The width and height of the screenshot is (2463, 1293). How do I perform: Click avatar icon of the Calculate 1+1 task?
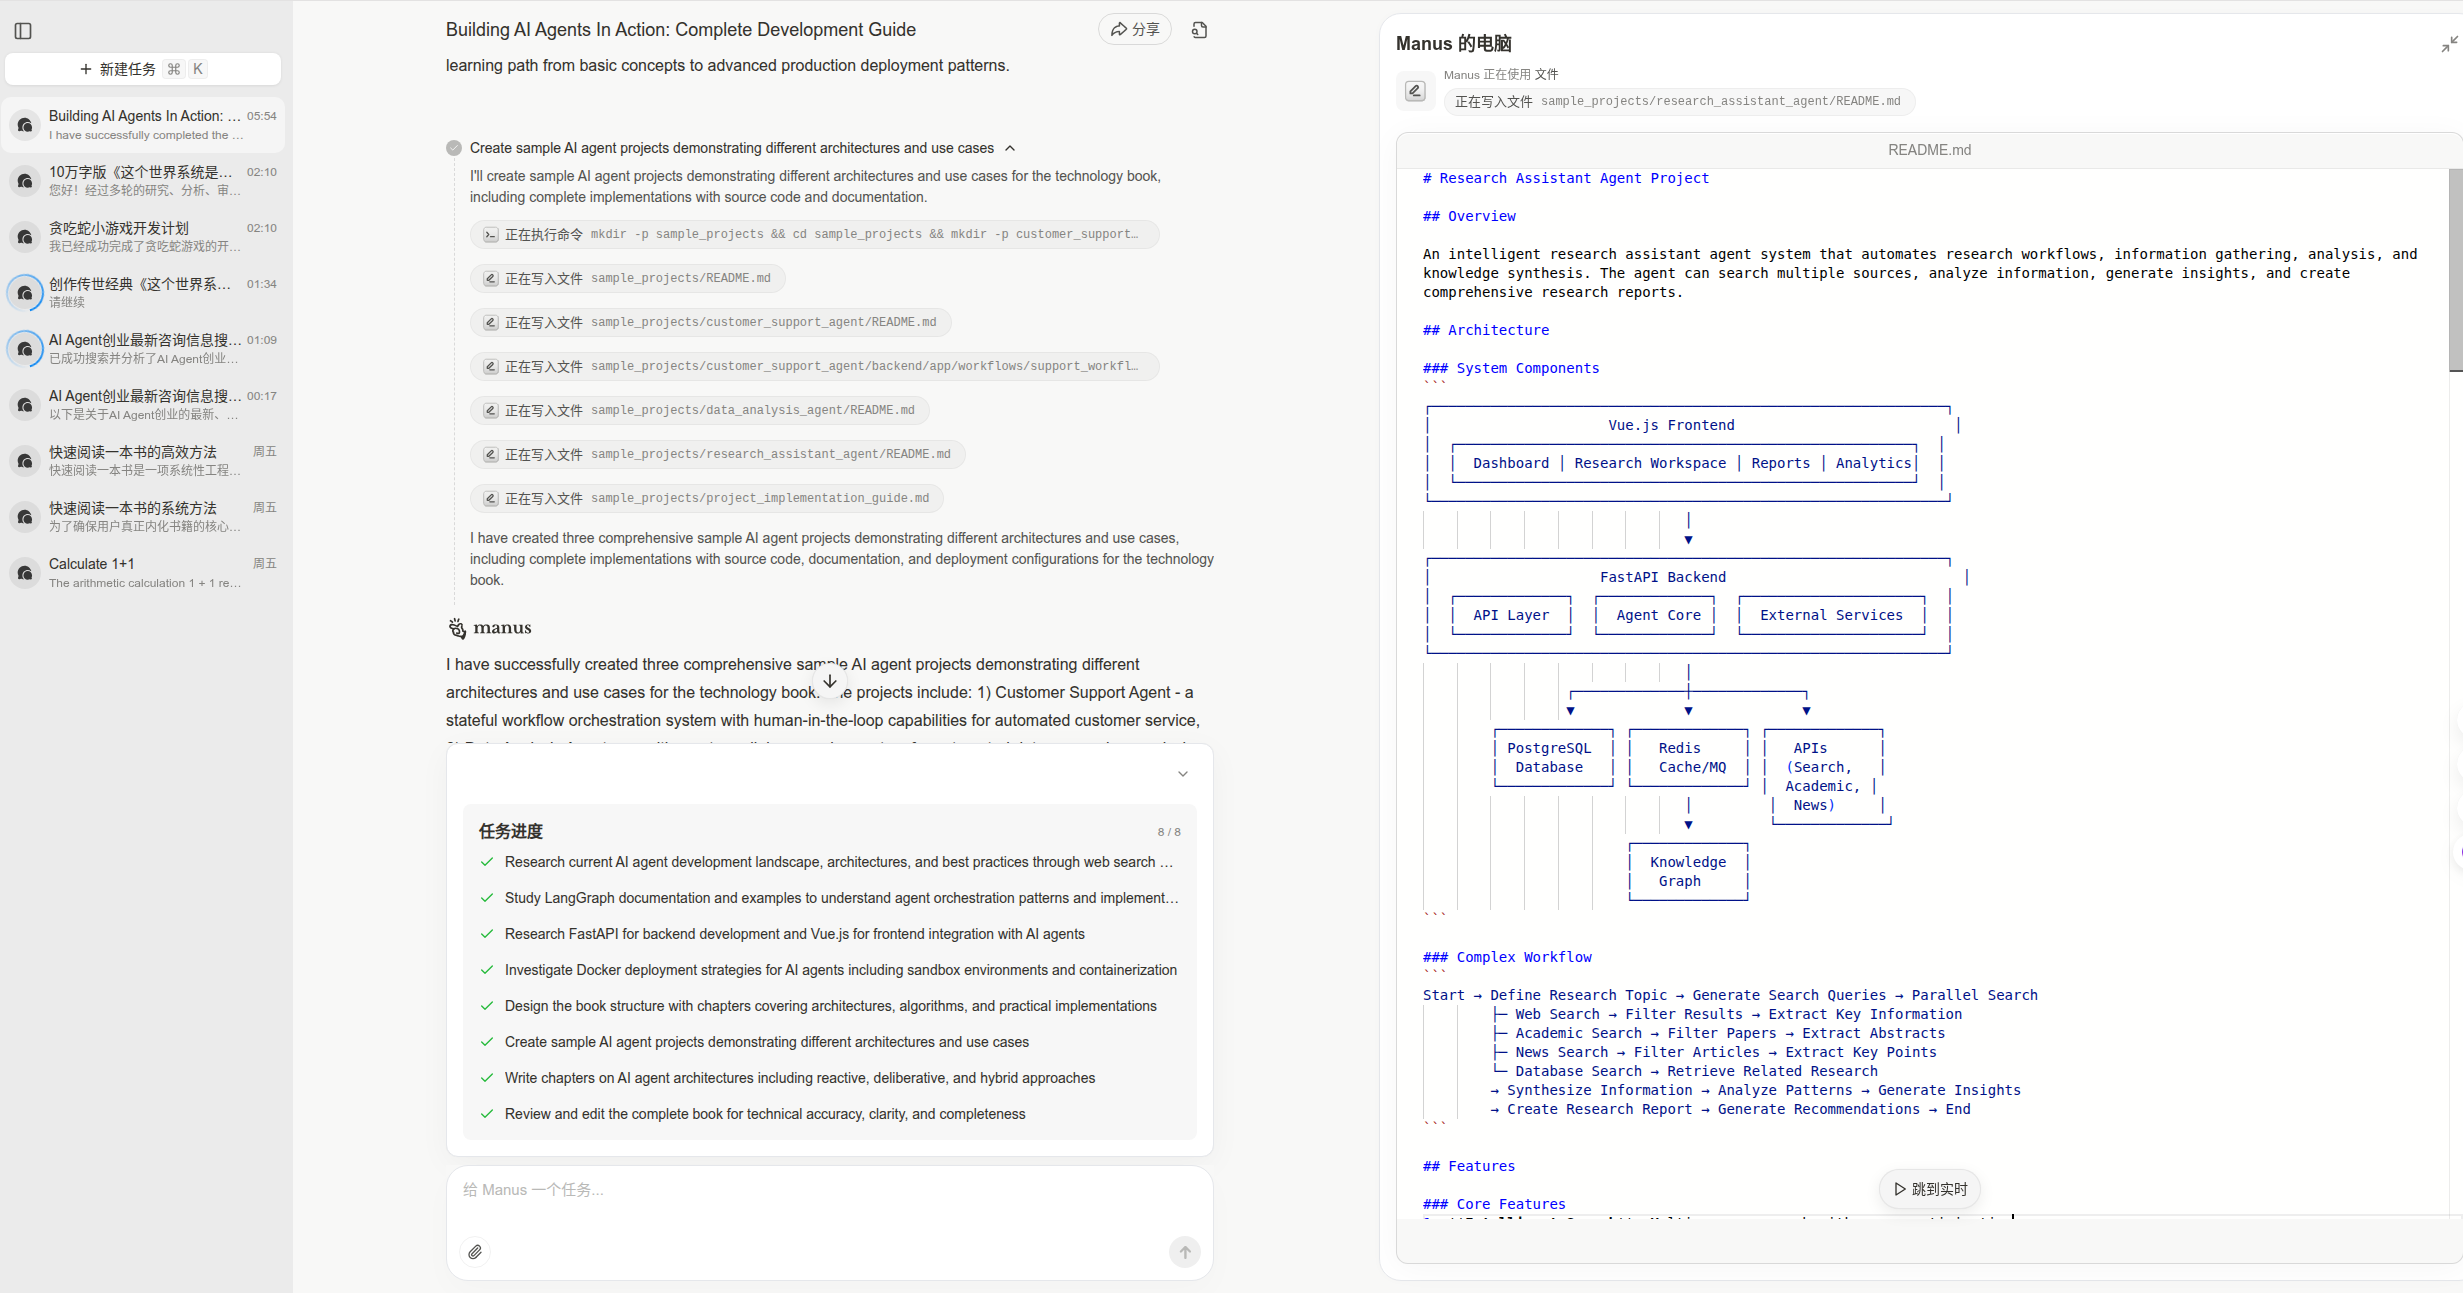25,573
